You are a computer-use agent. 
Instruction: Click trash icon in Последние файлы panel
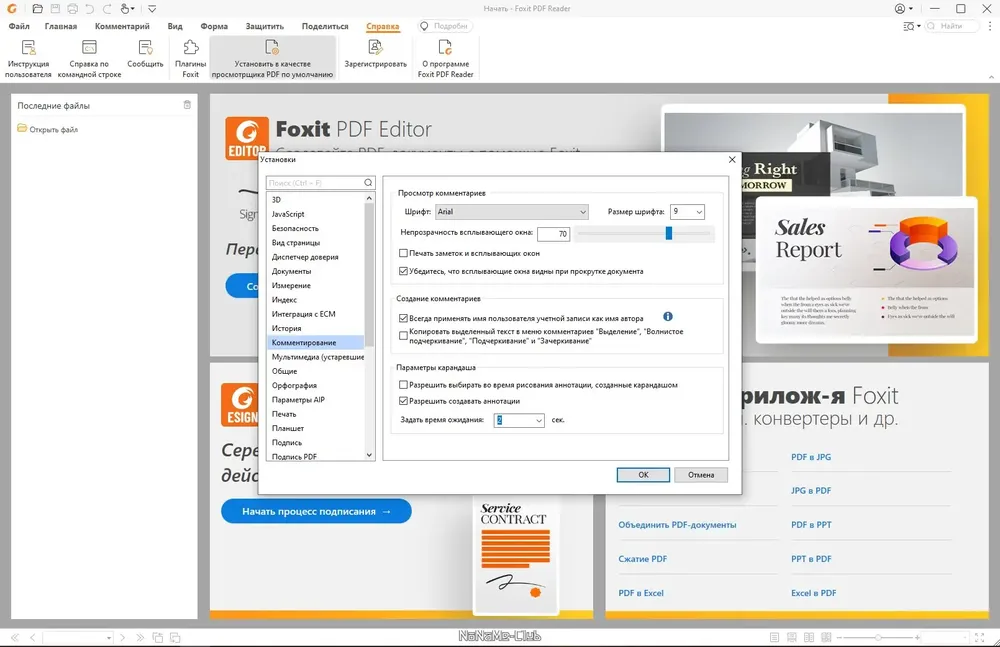tap(187, 105)
